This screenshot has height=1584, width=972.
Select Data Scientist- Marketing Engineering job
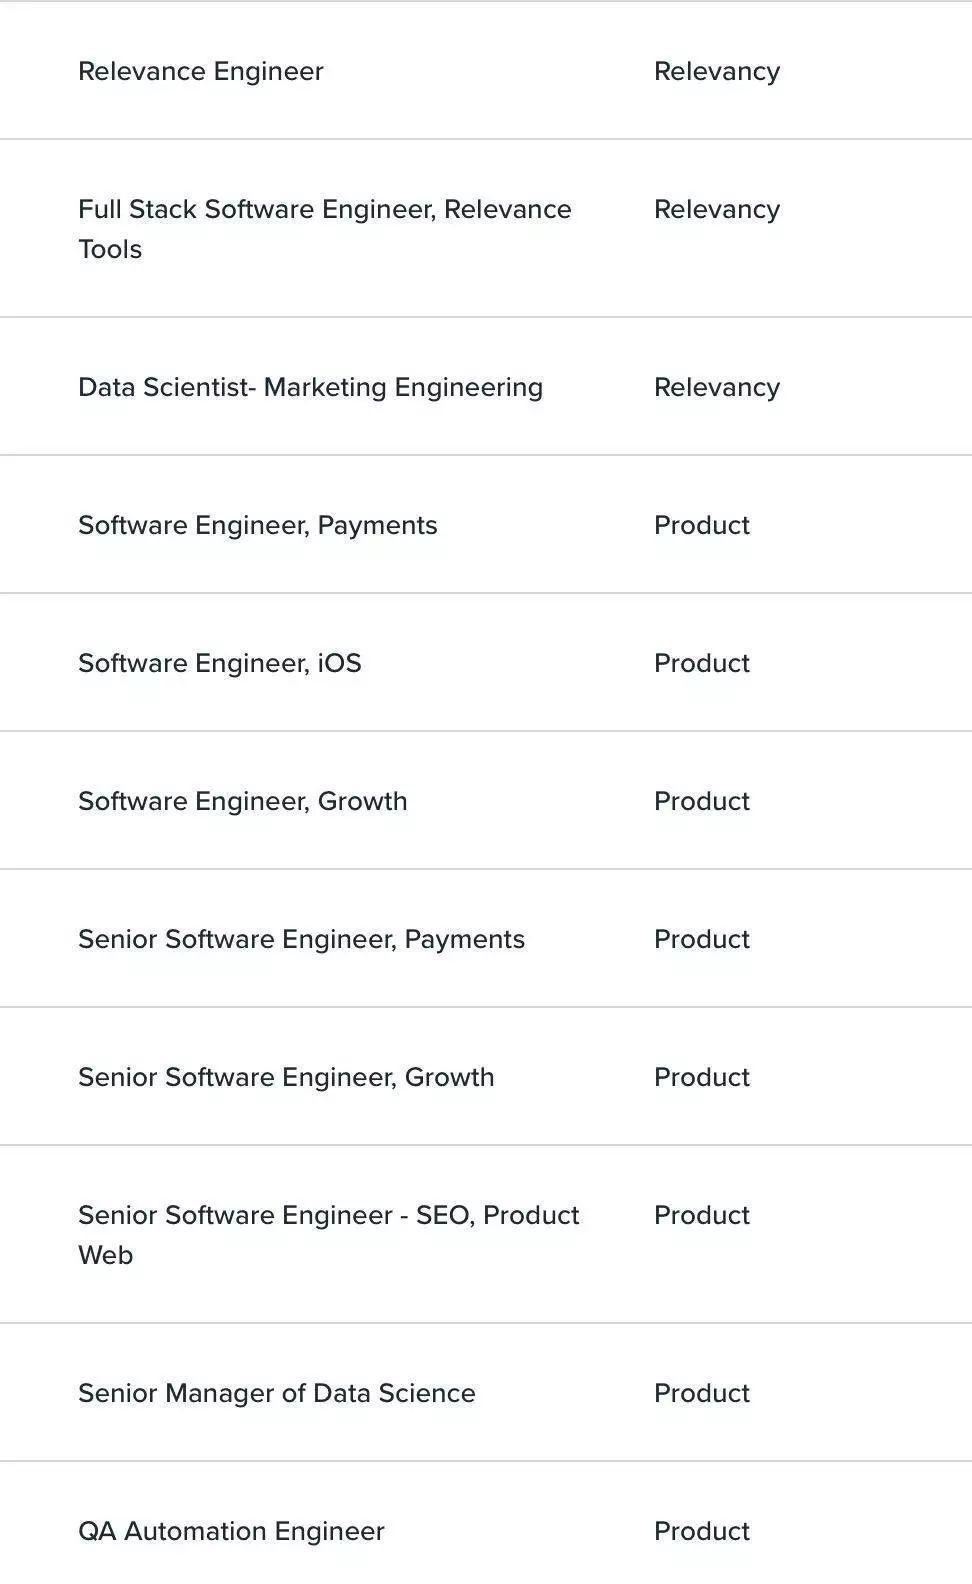point(310,387)
